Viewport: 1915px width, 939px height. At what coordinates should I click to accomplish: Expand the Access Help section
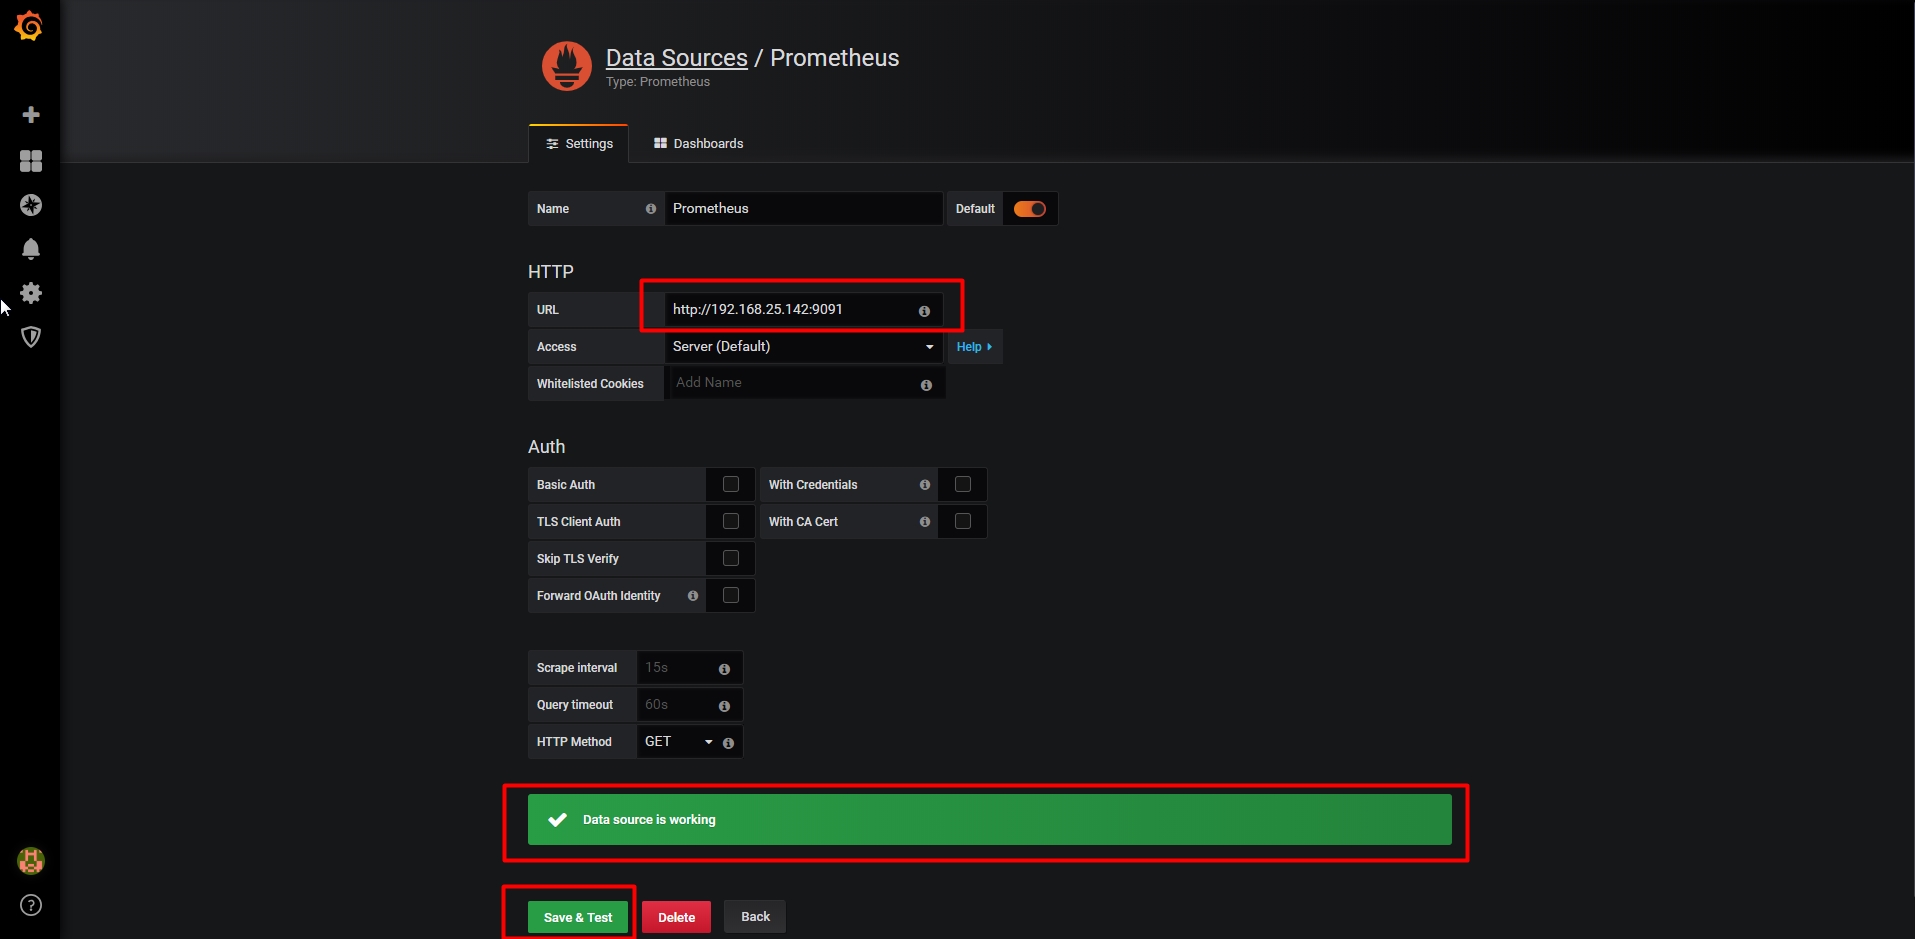click(975, 347)
